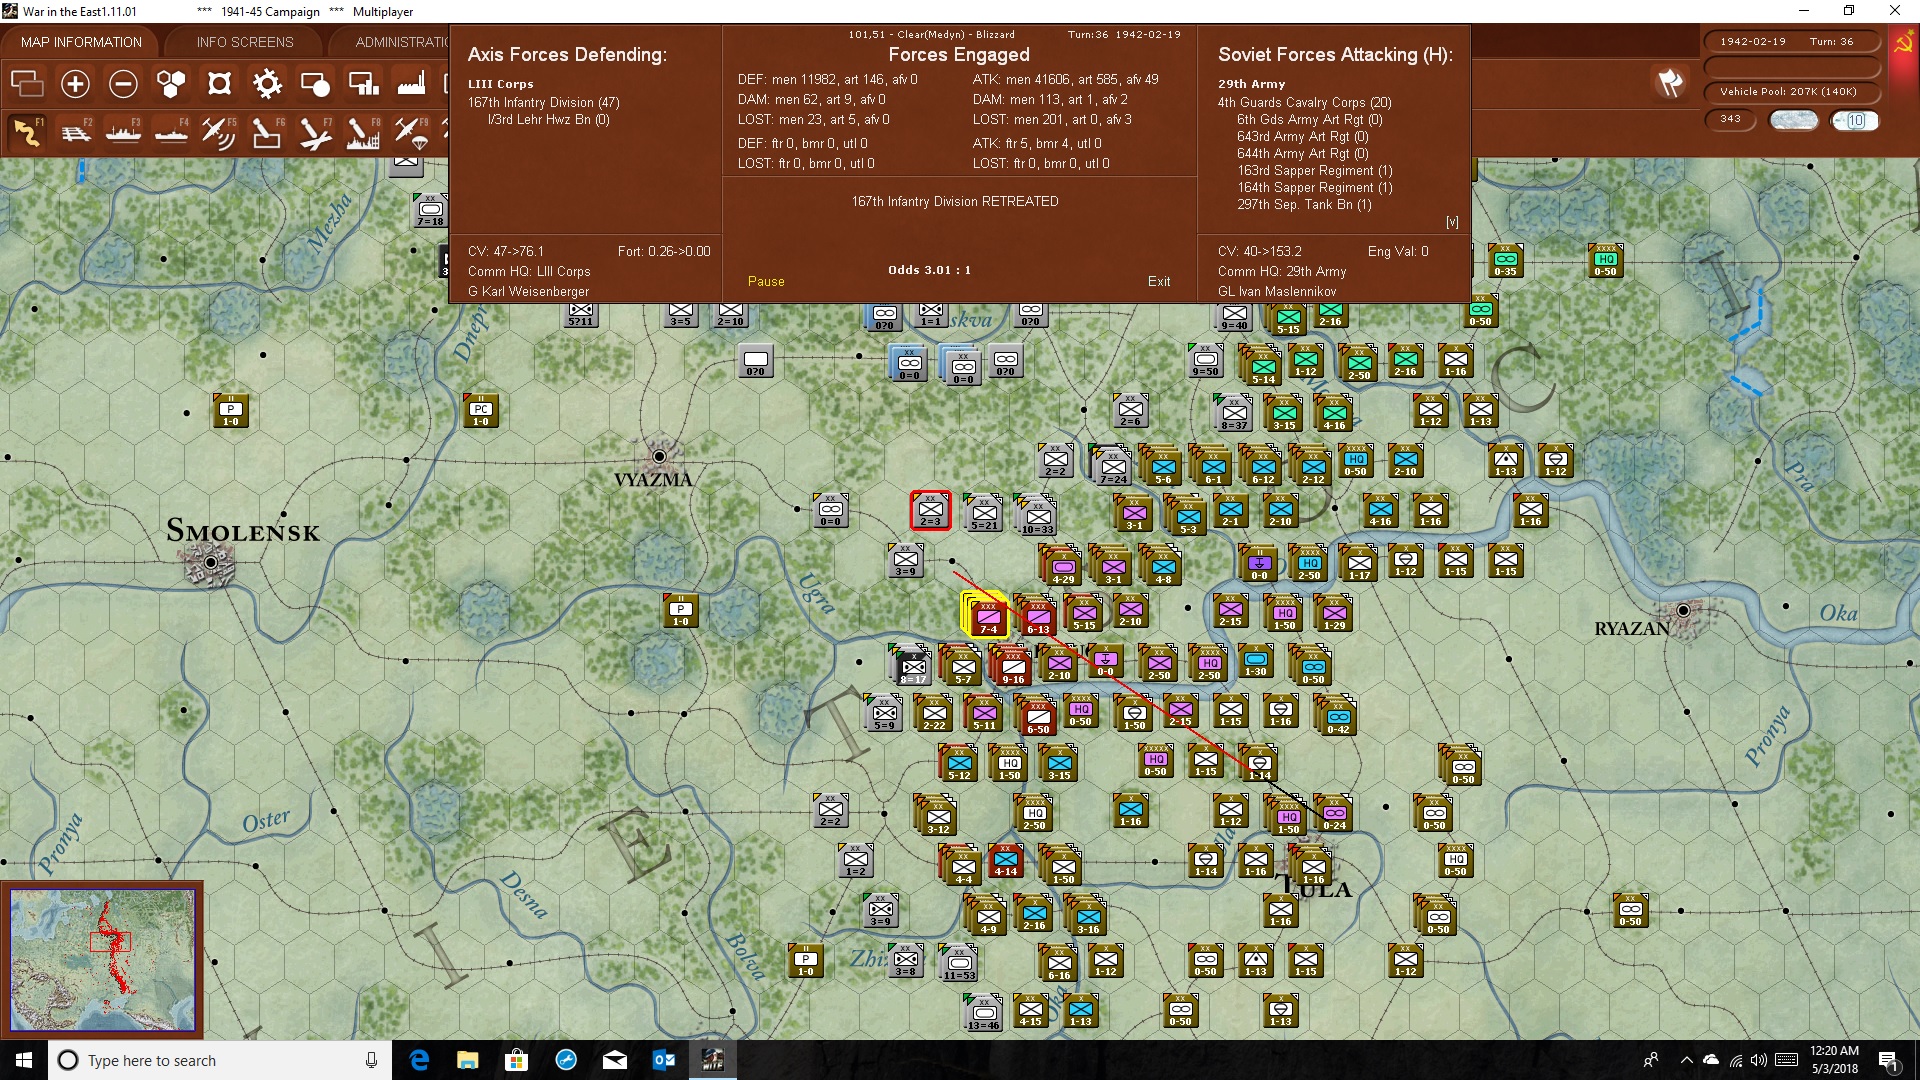Screen dimensions: 1920x1080
Task: Open the Windows Start menu
Action: pyautogui.click(x=23, y=1060)
